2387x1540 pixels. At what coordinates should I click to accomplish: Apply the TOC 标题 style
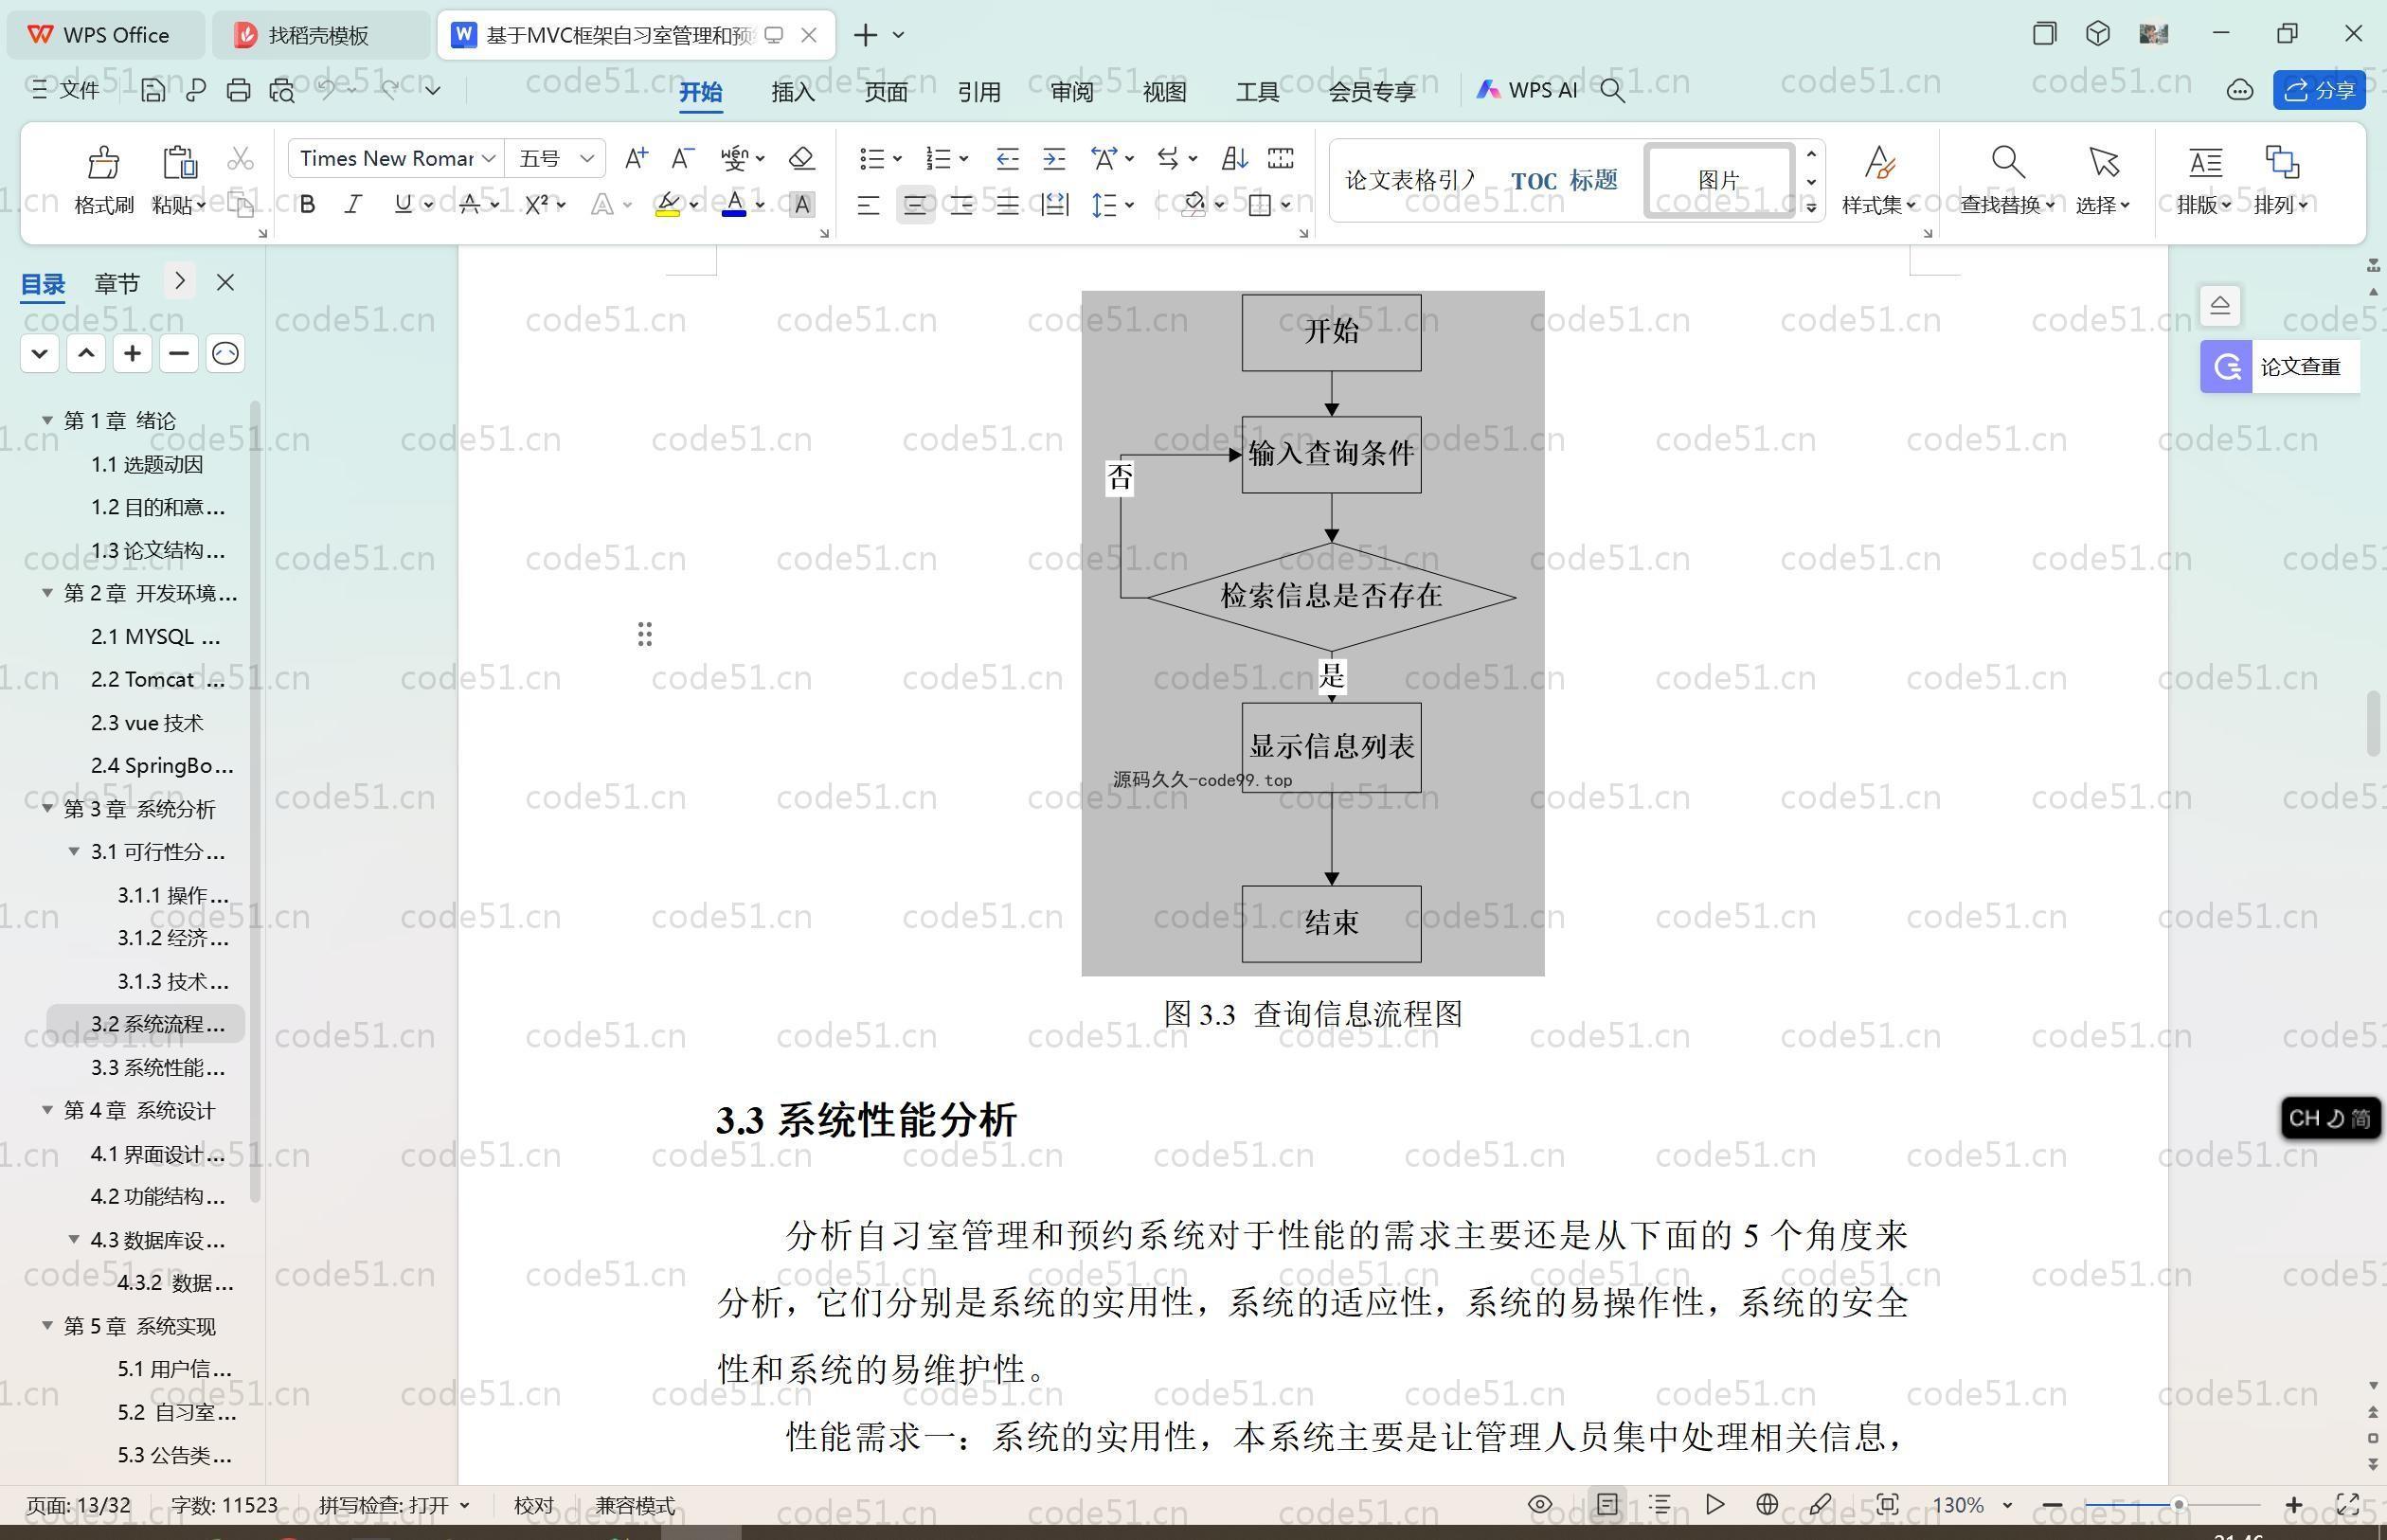(1563, 180)
